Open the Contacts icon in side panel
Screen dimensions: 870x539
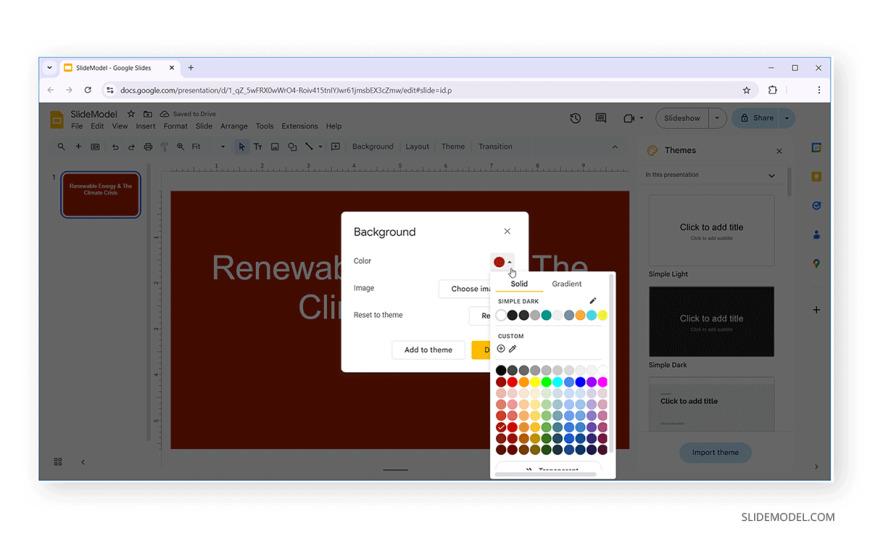[x=816, y=234]
